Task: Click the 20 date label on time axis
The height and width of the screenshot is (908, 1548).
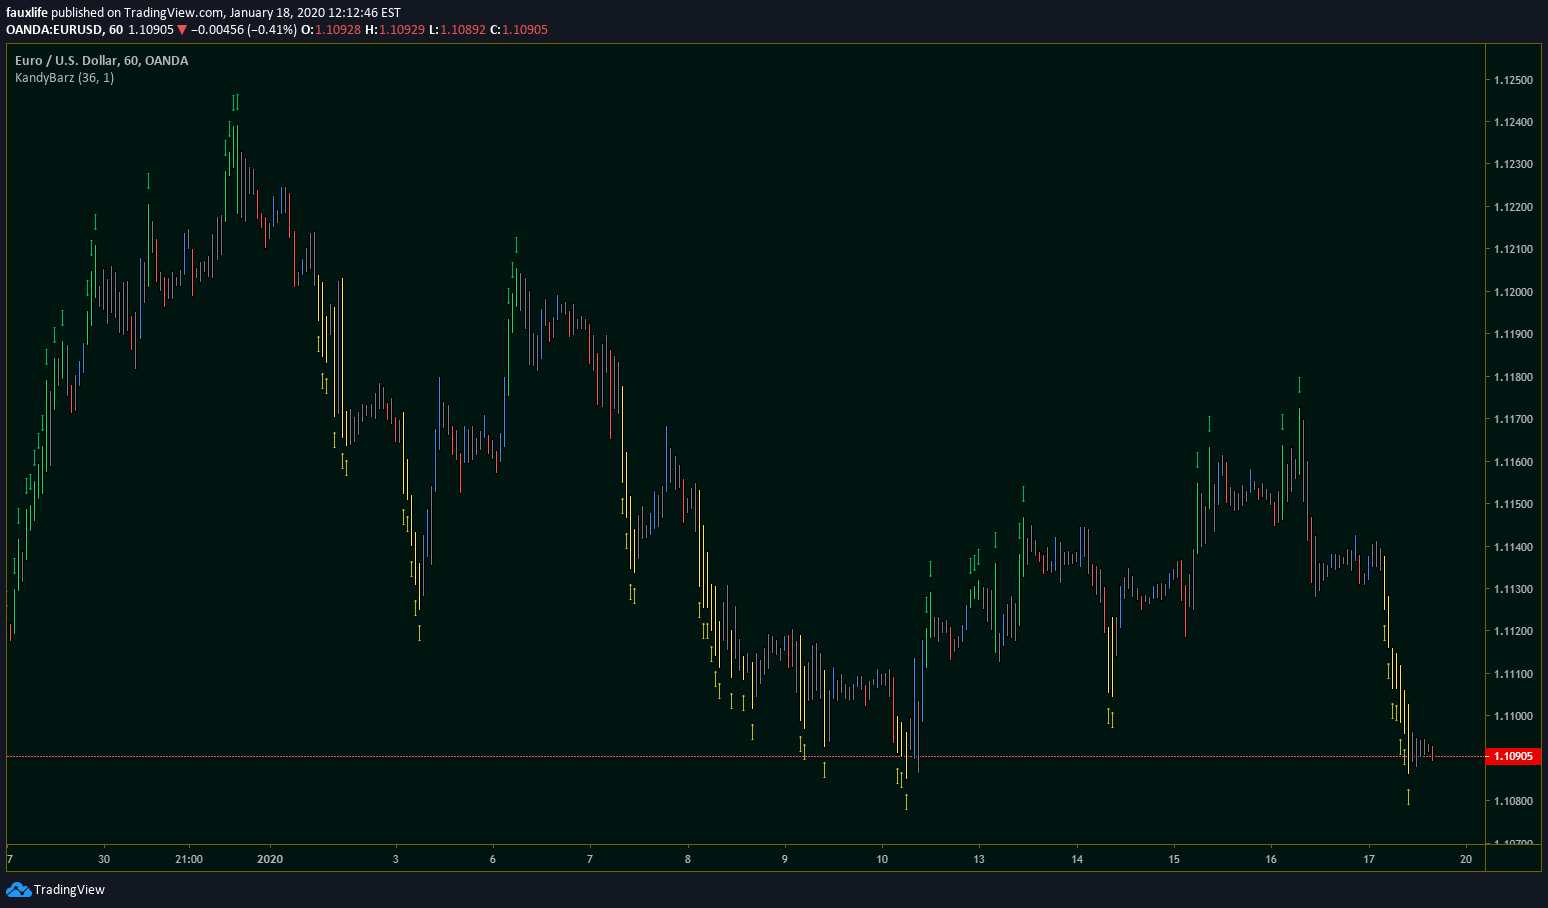Action: click(x=1466, y=859)
